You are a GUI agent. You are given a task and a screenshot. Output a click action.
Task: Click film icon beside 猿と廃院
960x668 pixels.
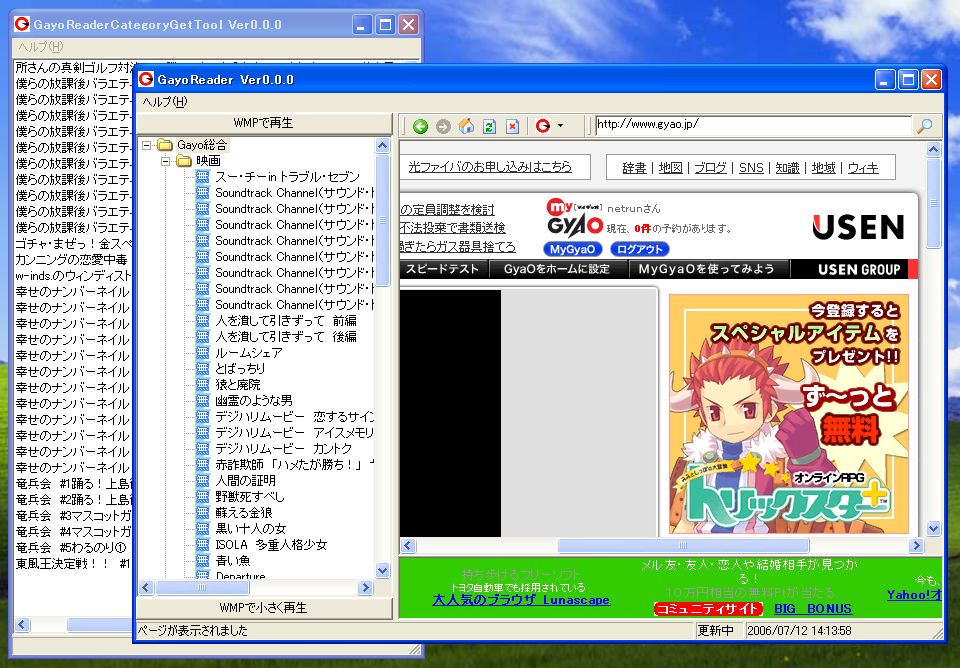tap(203, 385)
